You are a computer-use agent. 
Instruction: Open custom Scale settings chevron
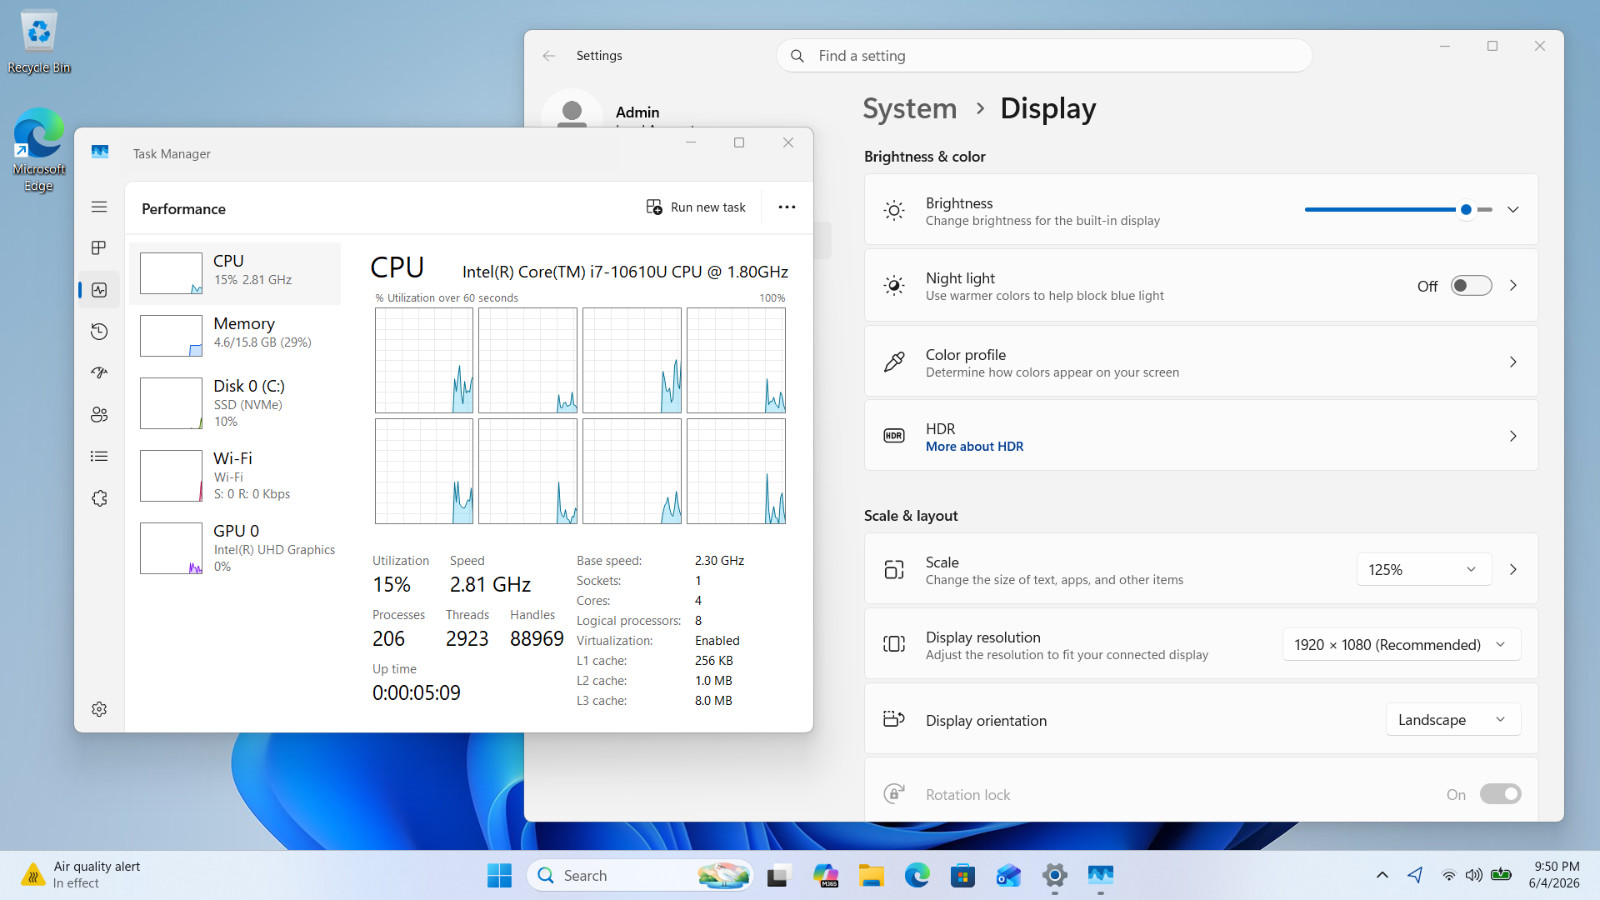1513,570
